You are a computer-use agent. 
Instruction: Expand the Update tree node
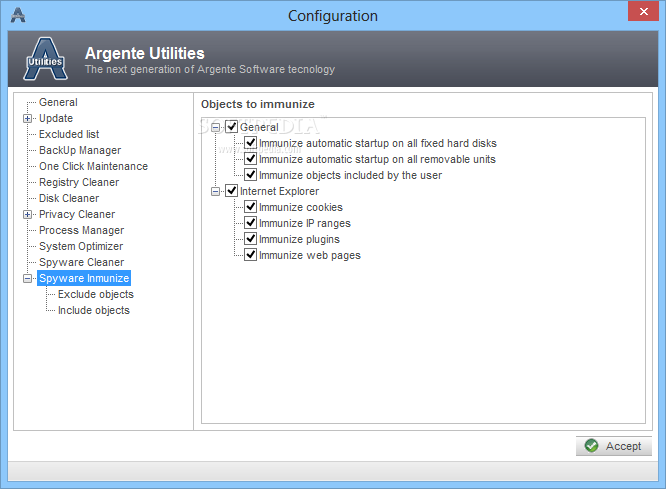[27, 119]
